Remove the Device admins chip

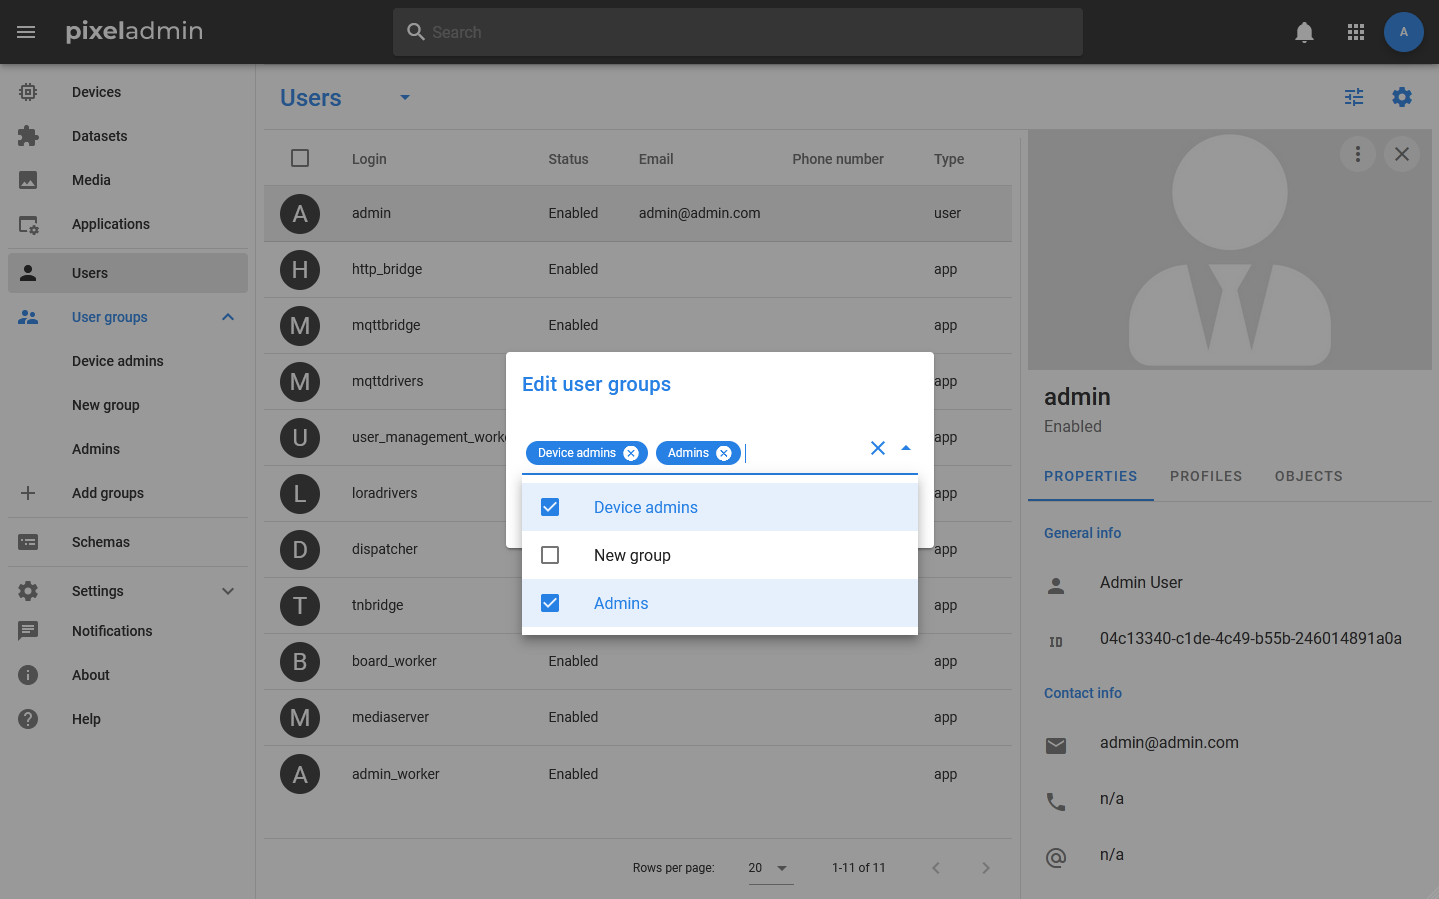click(631, 453)
